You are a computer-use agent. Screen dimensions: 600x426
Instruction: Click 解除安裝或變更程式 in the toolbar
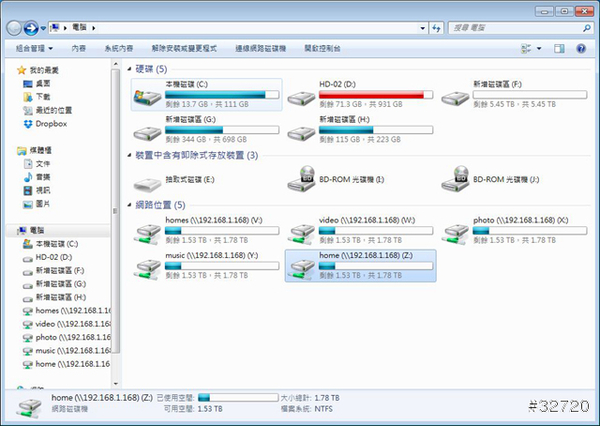tap(184, 49)
